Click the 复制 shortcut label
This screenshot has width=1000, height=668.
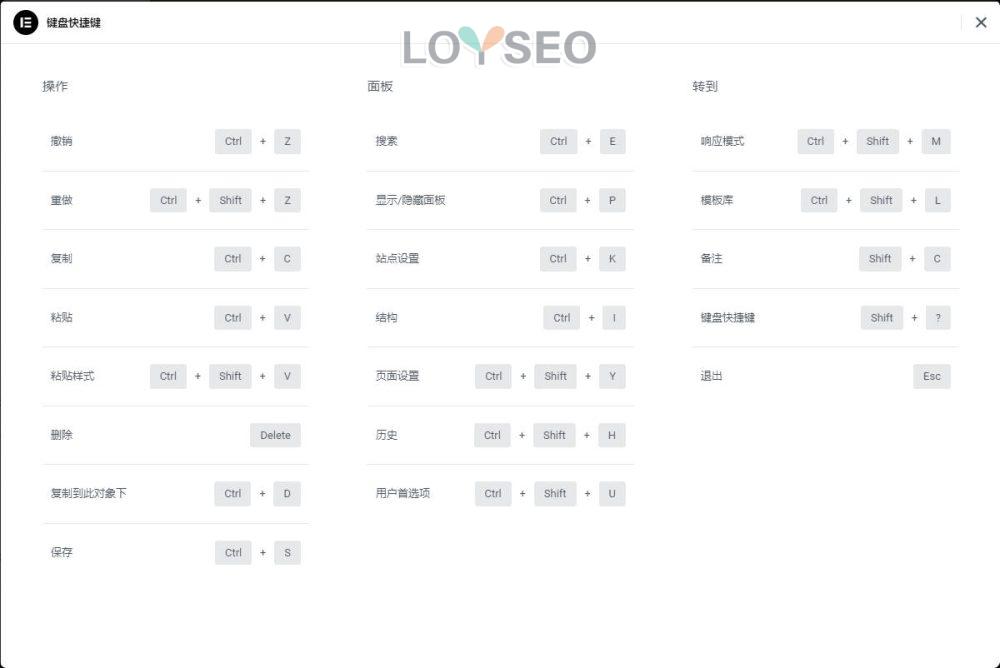tap(61, 258)
